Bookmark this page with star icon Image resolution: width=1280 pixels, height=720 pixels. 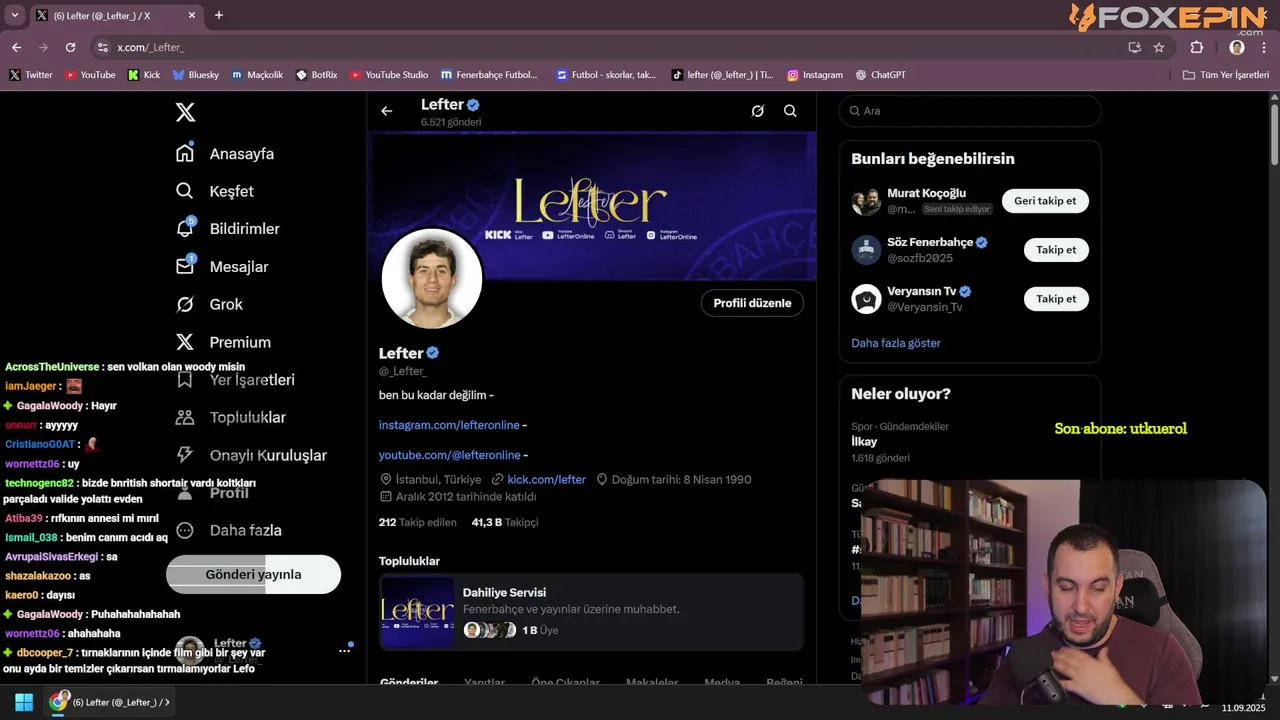coord(1159,47)
